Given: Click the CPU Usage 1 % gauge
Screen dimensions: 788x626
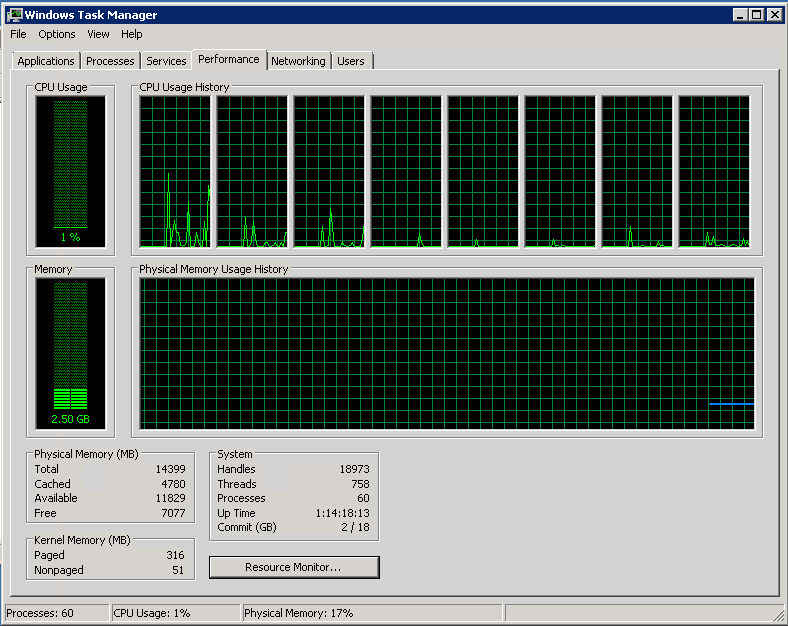Looking at the screenshot, I should pos(70,172).
